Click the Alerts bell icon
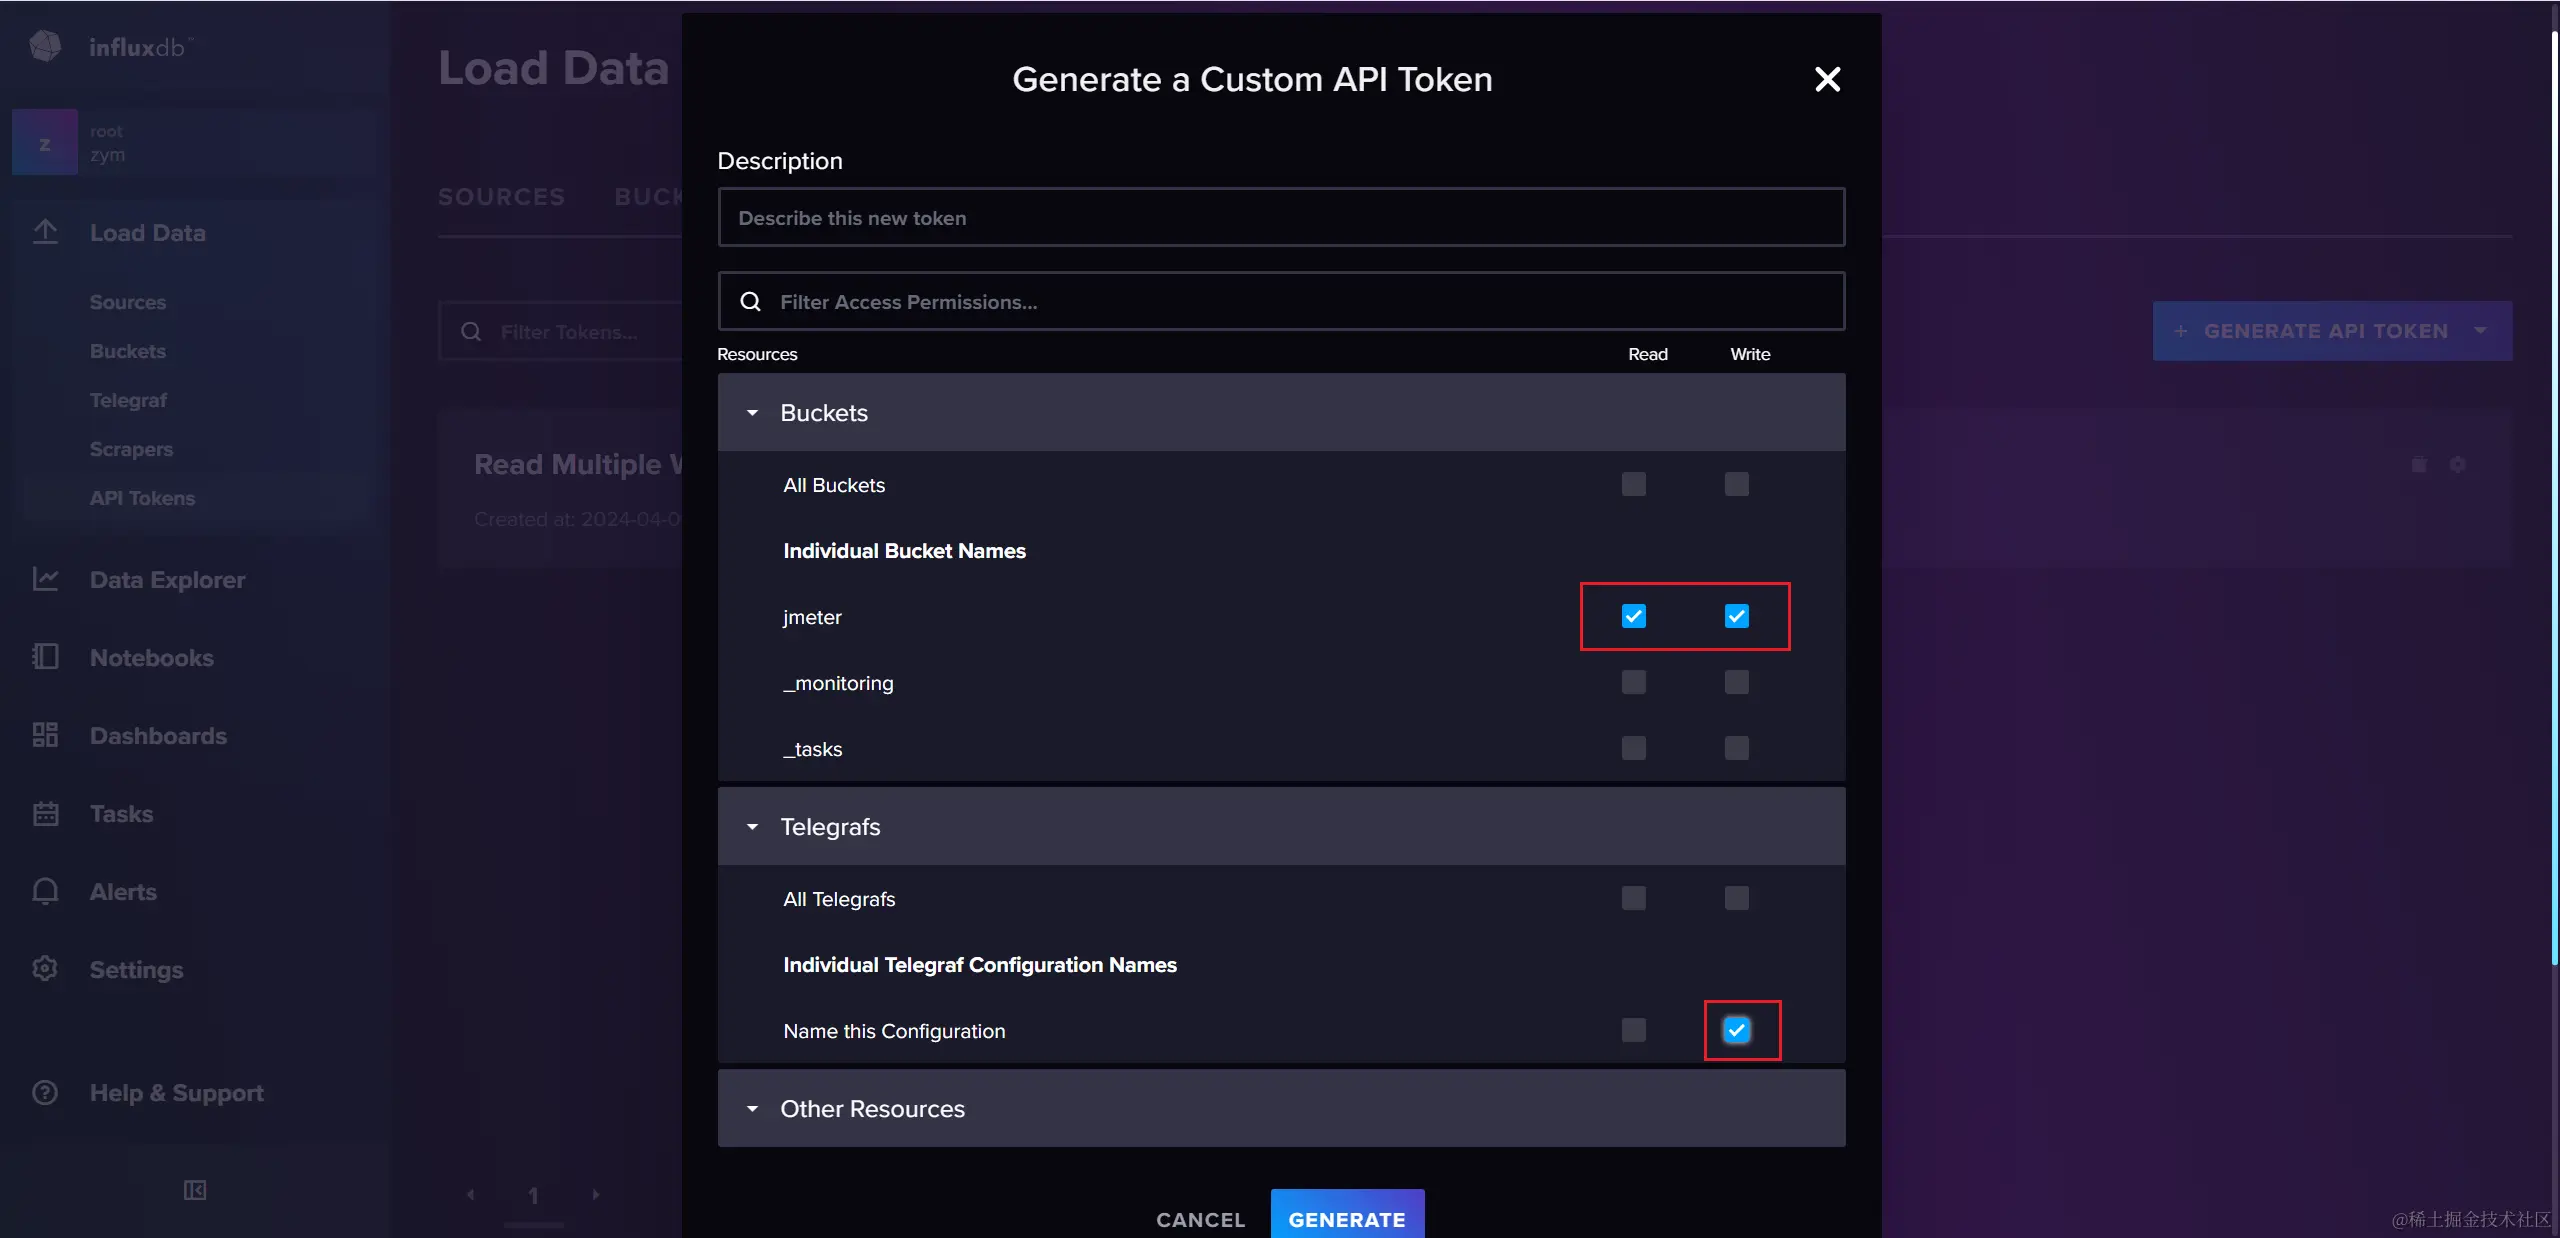This screenshot has width=2560, height=1238. click(45, 891)
